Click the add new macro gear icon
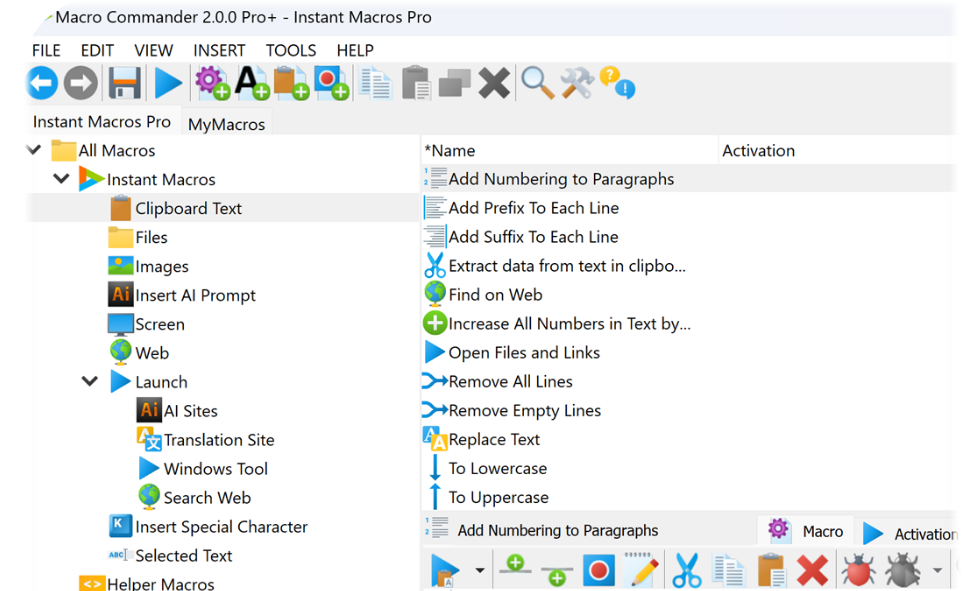This screenshot has width=969, height=591. tap(212, 84)
